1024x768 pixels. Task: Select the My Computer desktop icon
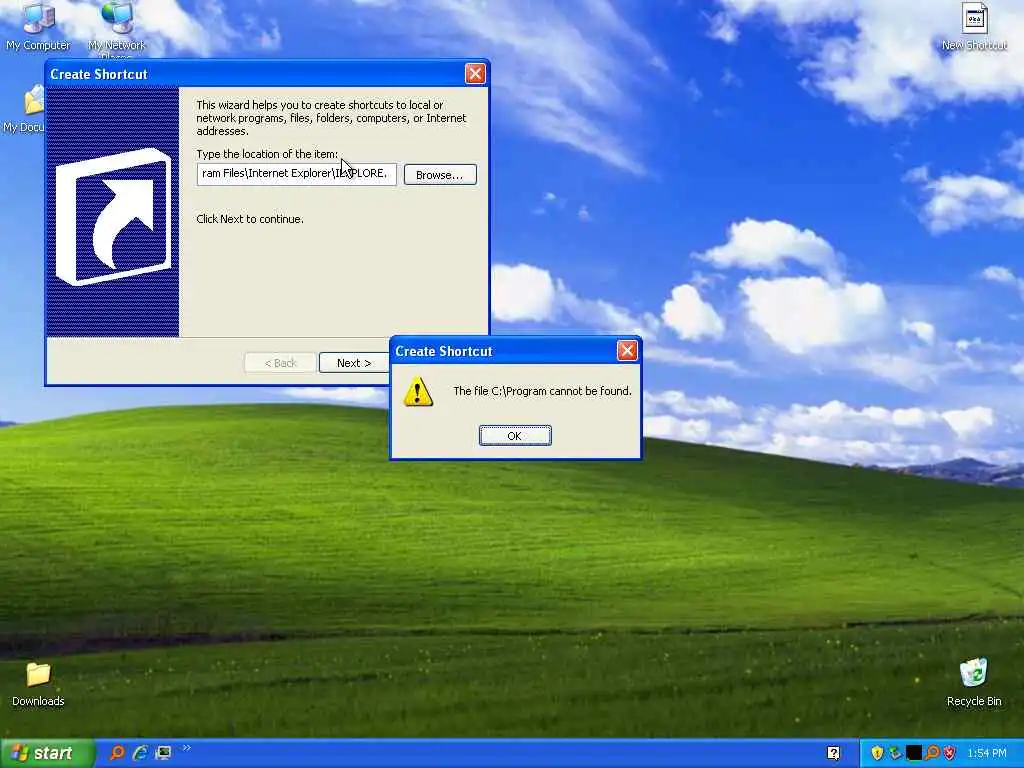click(38, 27)
